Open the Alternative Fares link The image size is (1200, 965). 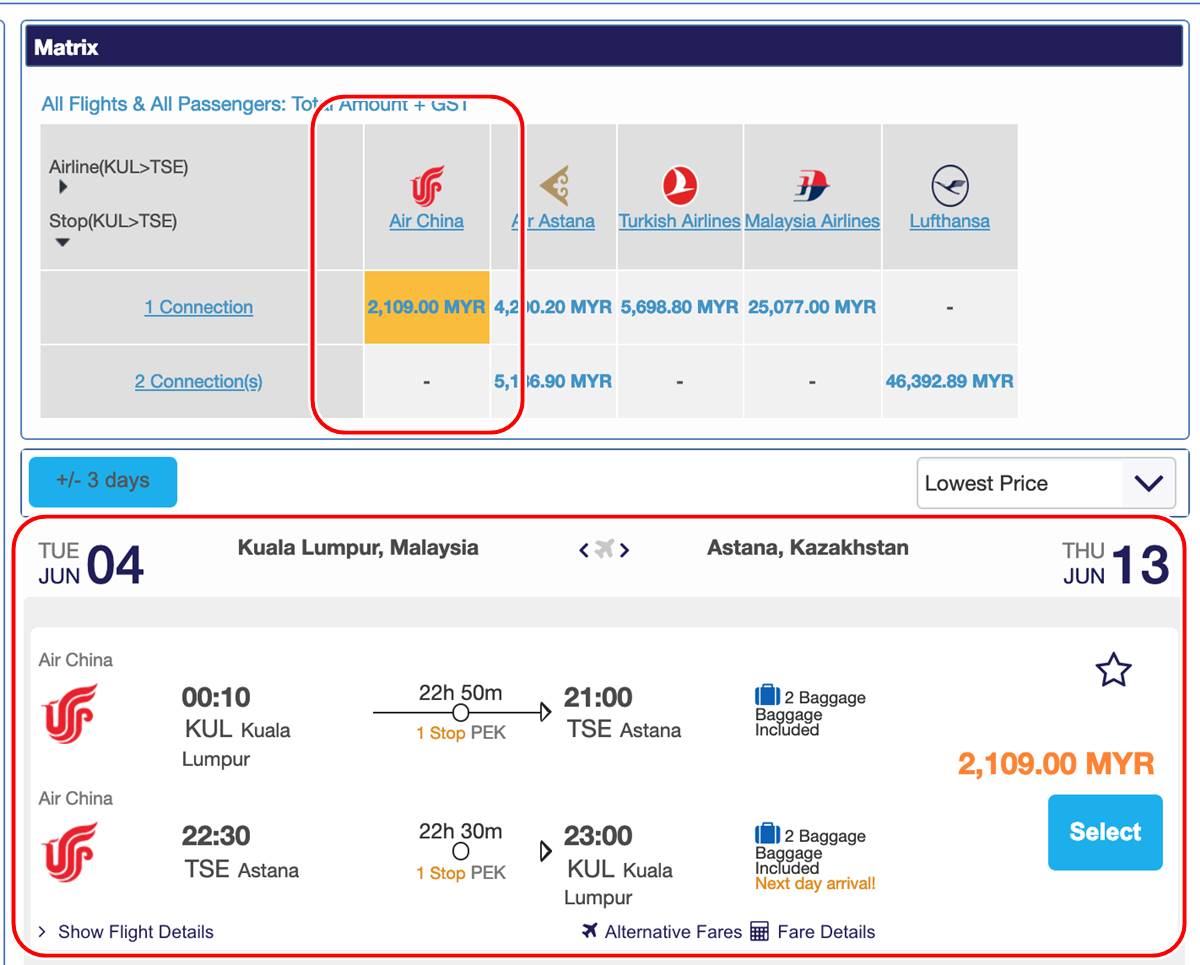(674, 932)
